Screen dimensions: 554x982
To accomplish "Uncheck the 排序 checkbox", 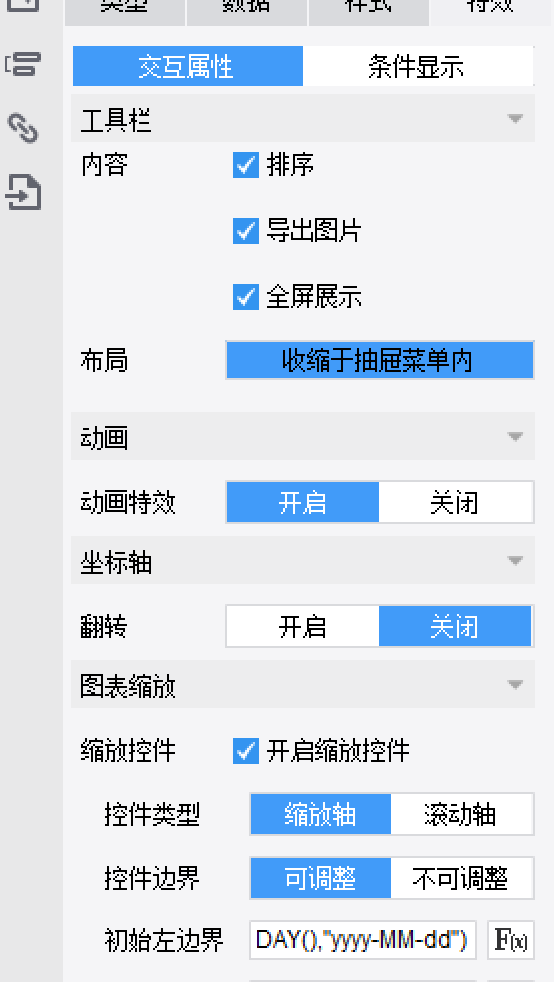I will point(245,165).
